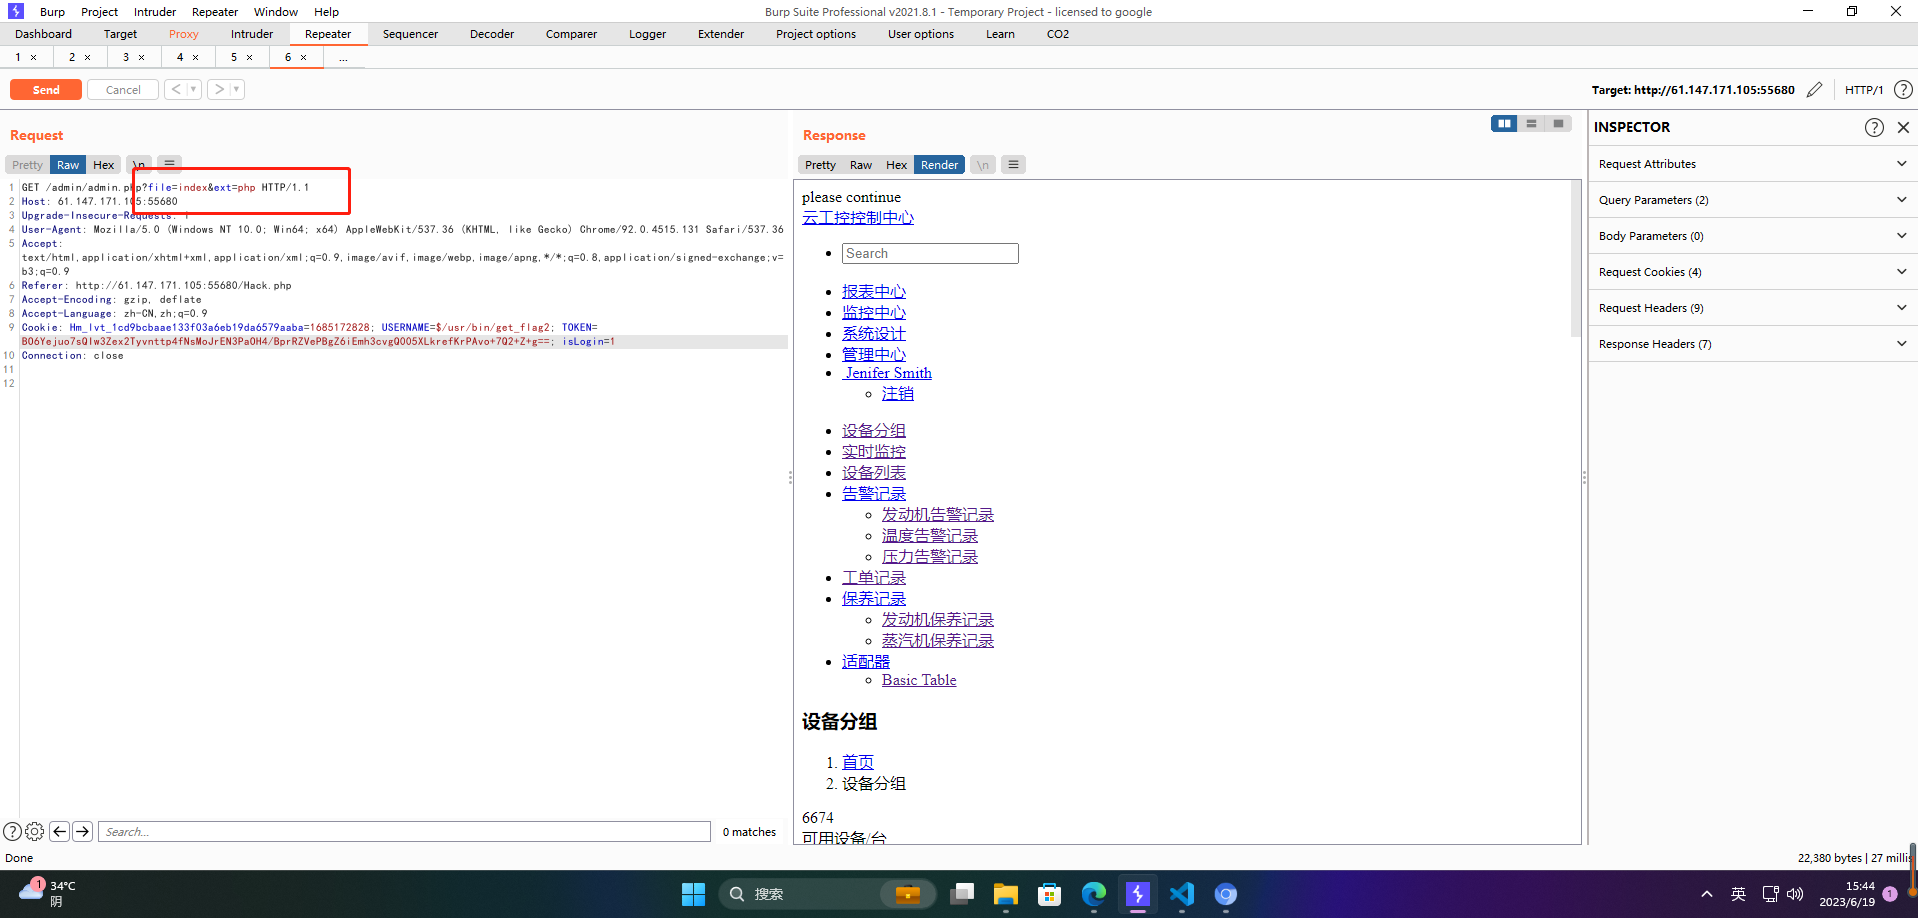This screenshot has height=918, width=1918.
Task: Click the Search field in rendered response
Action: (929, 253)
